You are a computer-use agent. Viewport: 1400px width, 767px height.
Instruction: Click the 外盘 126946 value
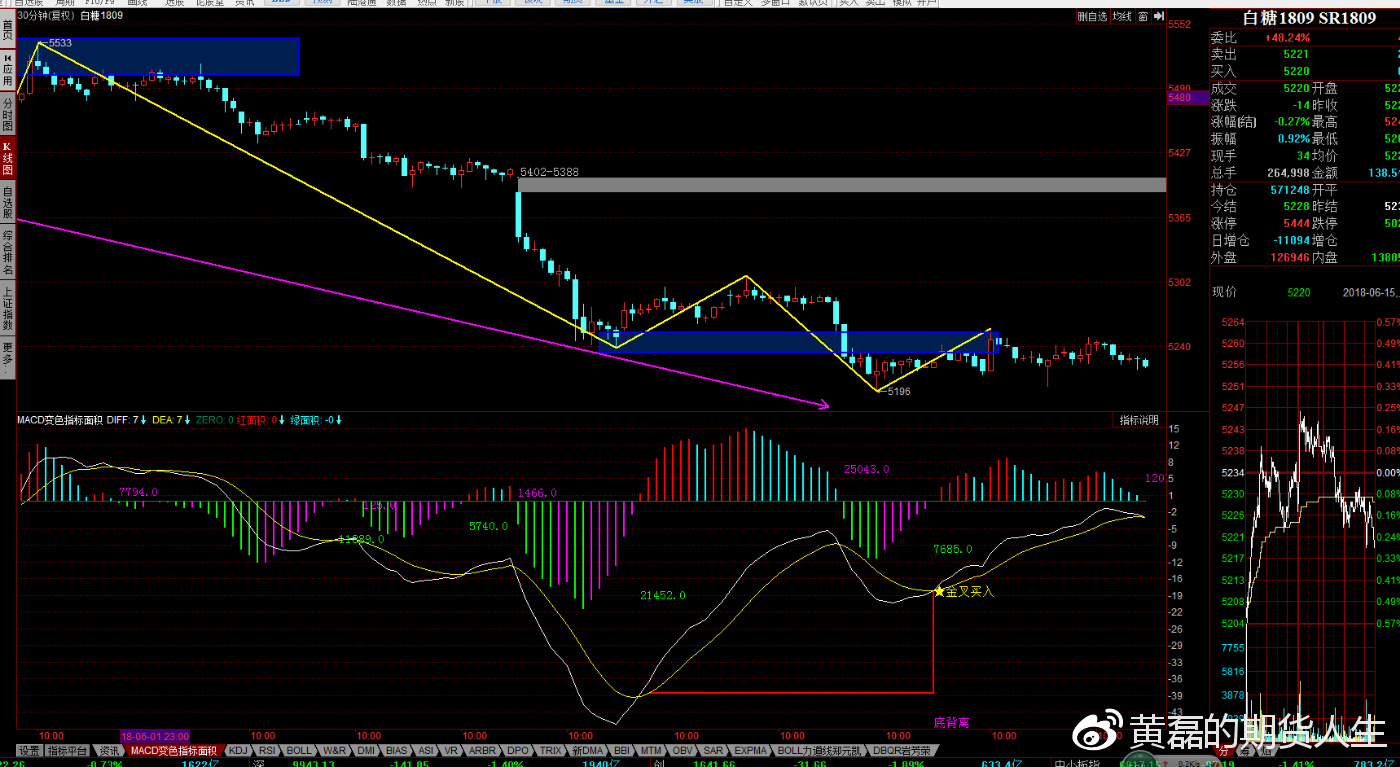tap(1290, 258)
